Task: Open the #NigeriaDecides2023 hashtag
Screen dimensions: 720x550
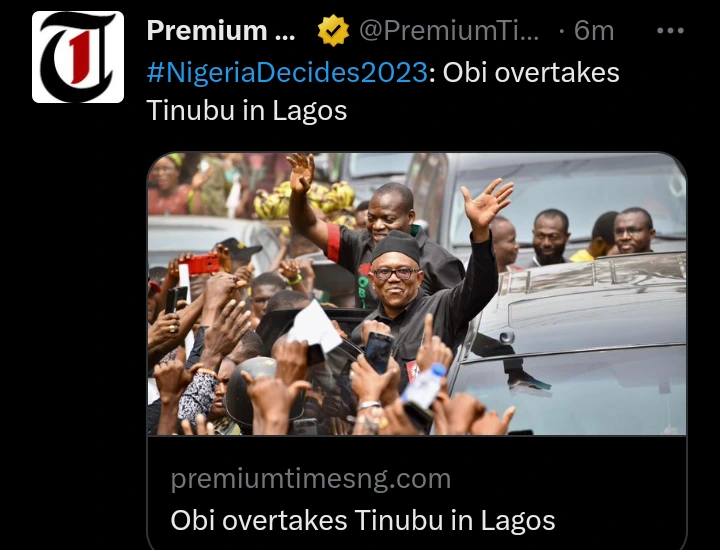Action: [287, 72]
